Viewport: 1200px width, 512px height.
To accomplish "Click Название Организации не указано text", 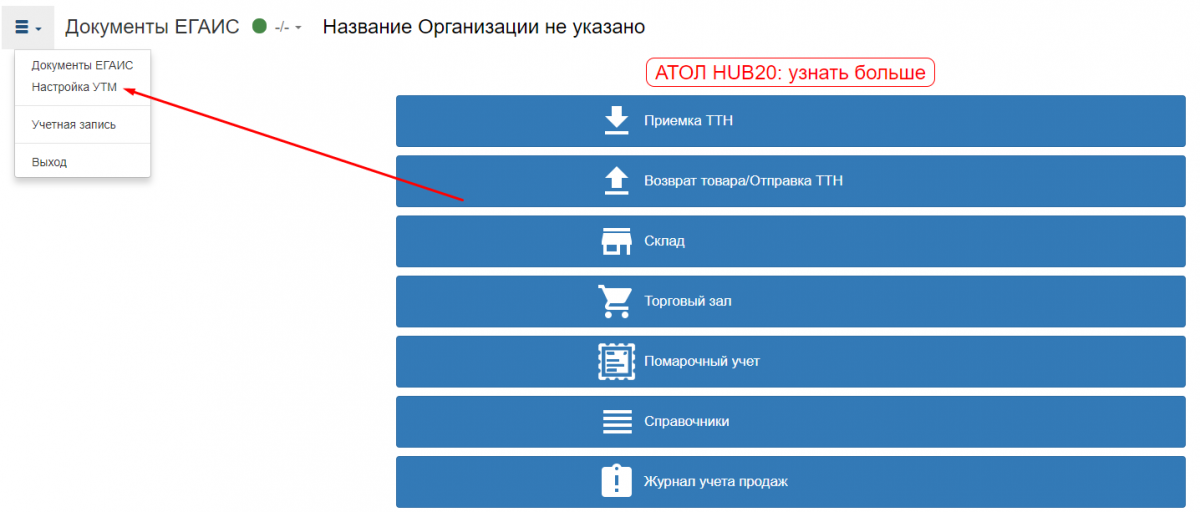I will [484, 27].
